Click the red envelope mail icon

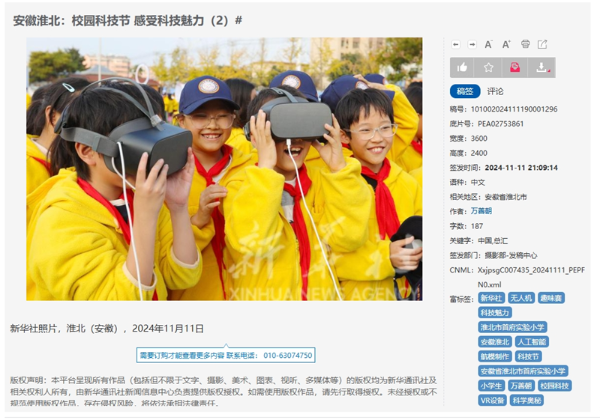515,68
